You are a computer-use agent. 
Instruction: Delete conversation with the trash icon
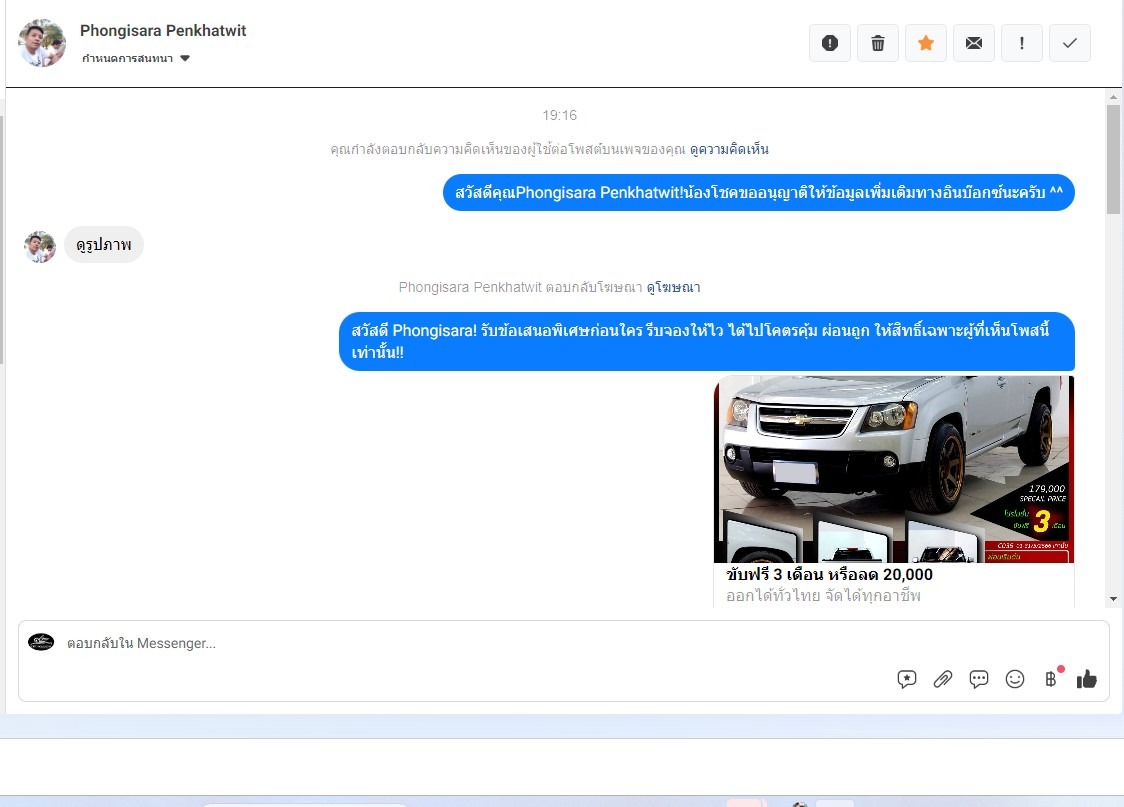(x=877, y=43)
